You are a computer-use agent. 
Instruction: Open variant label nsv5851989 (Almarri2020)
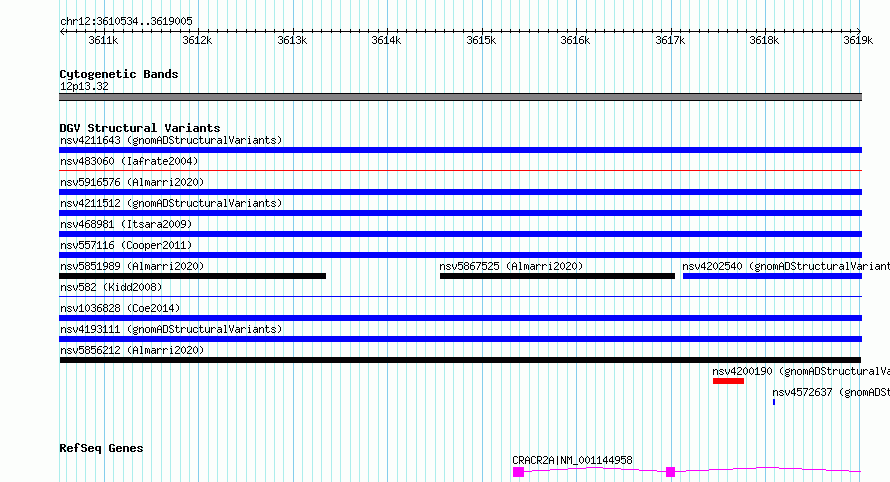(132, 266)
